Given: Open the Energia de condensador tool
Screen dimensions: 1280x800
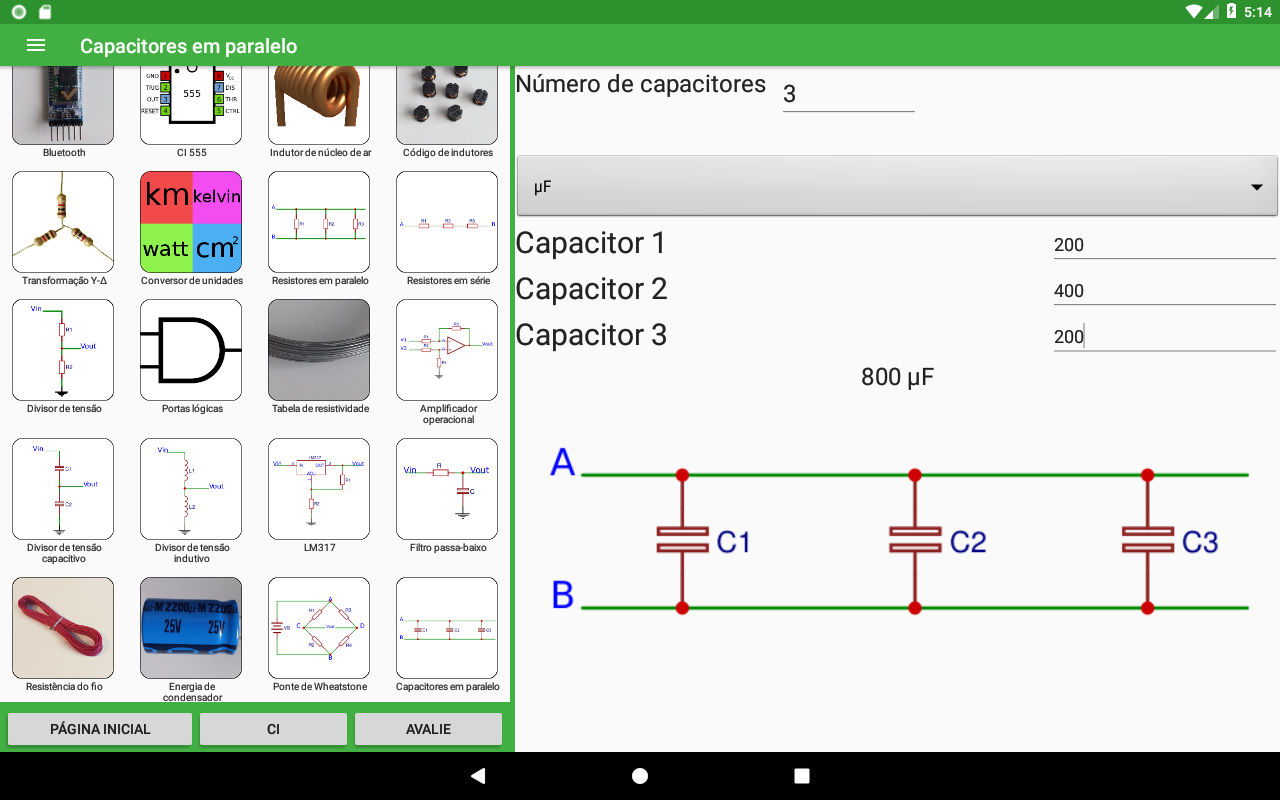Looking at the screenshot, I should [x=191, y=628].
